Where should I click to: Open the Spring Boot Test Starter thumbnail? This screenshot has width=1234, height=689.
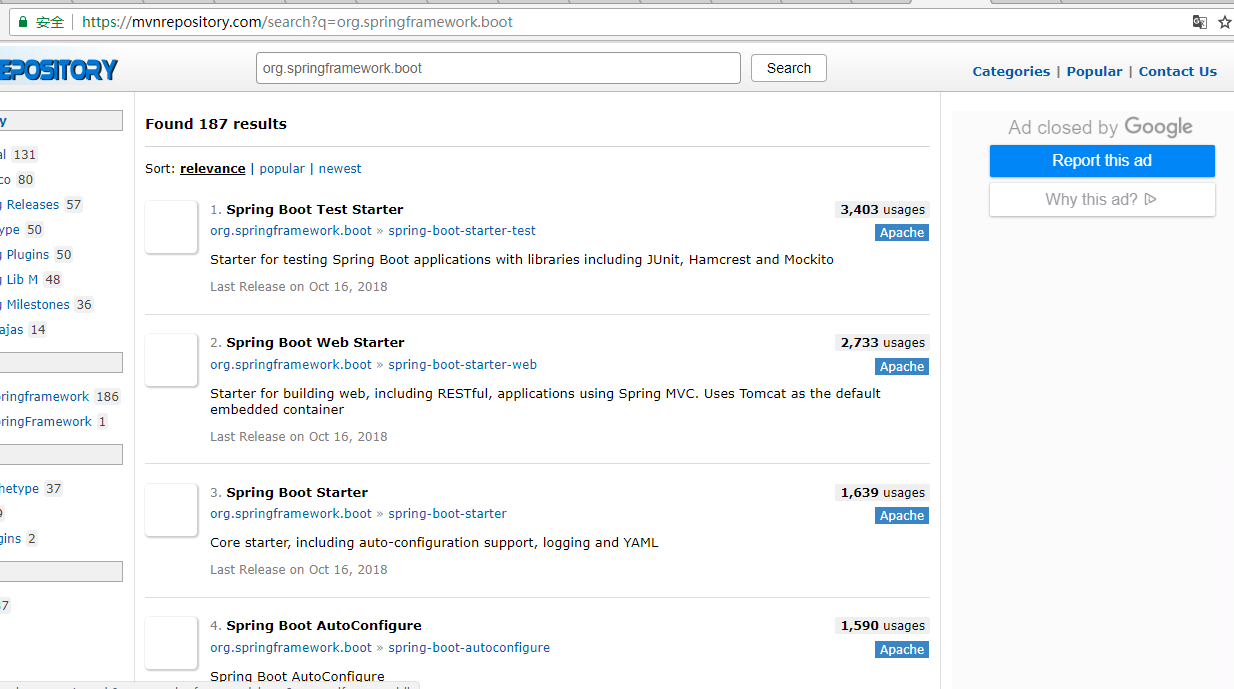[171, 227]
